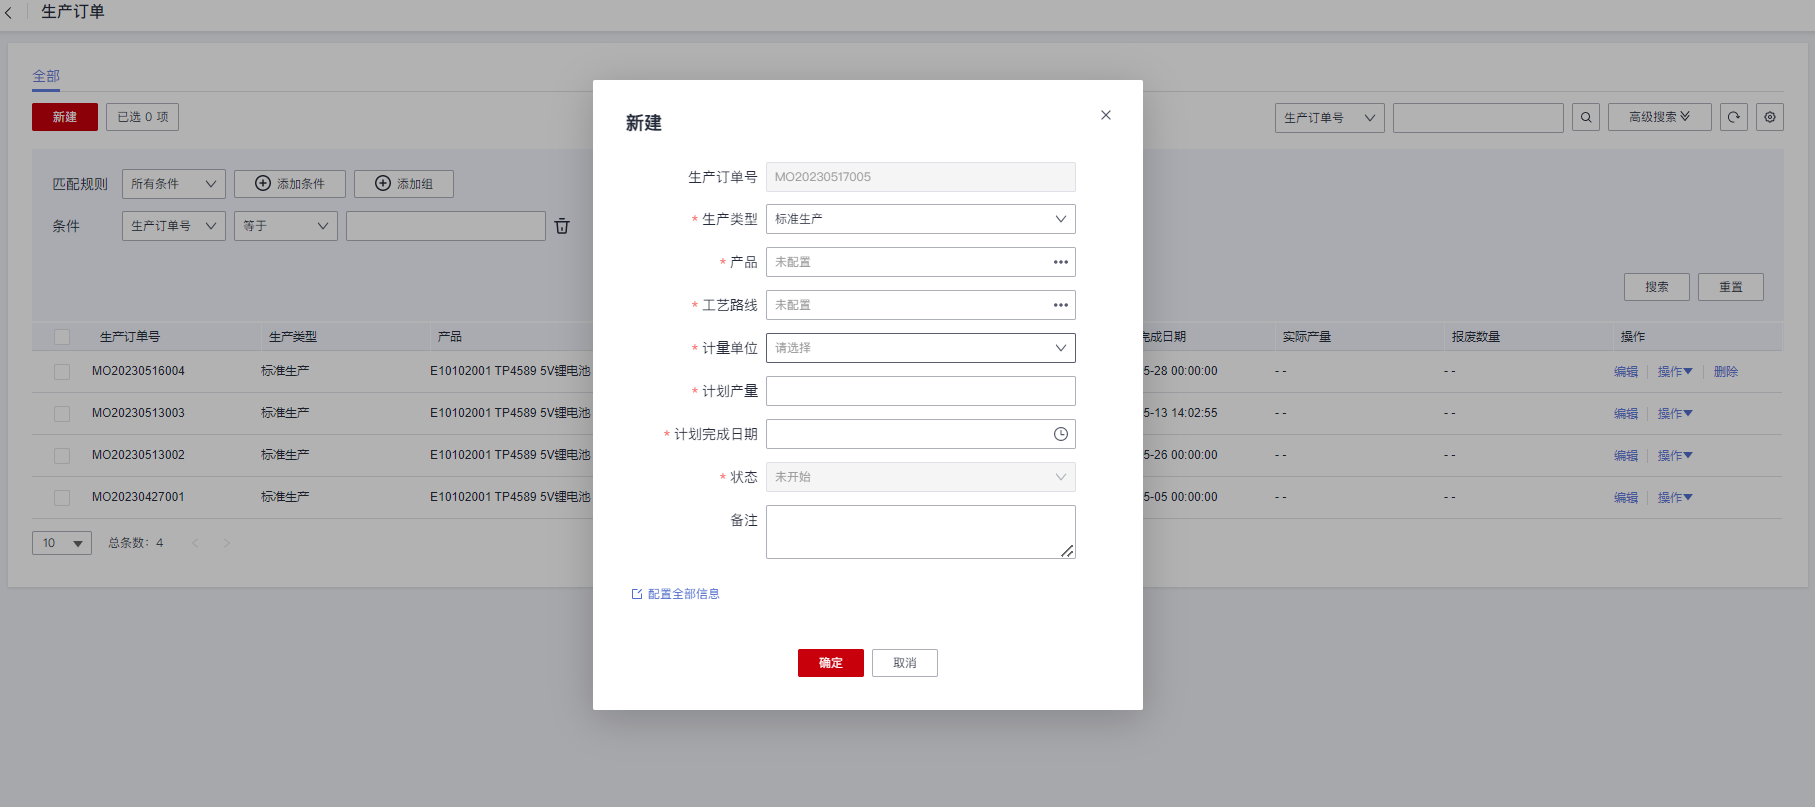This screenshot has height=807, width=1815.
Task: Delete the condition row with trash icon
Action: click(562, 226)
